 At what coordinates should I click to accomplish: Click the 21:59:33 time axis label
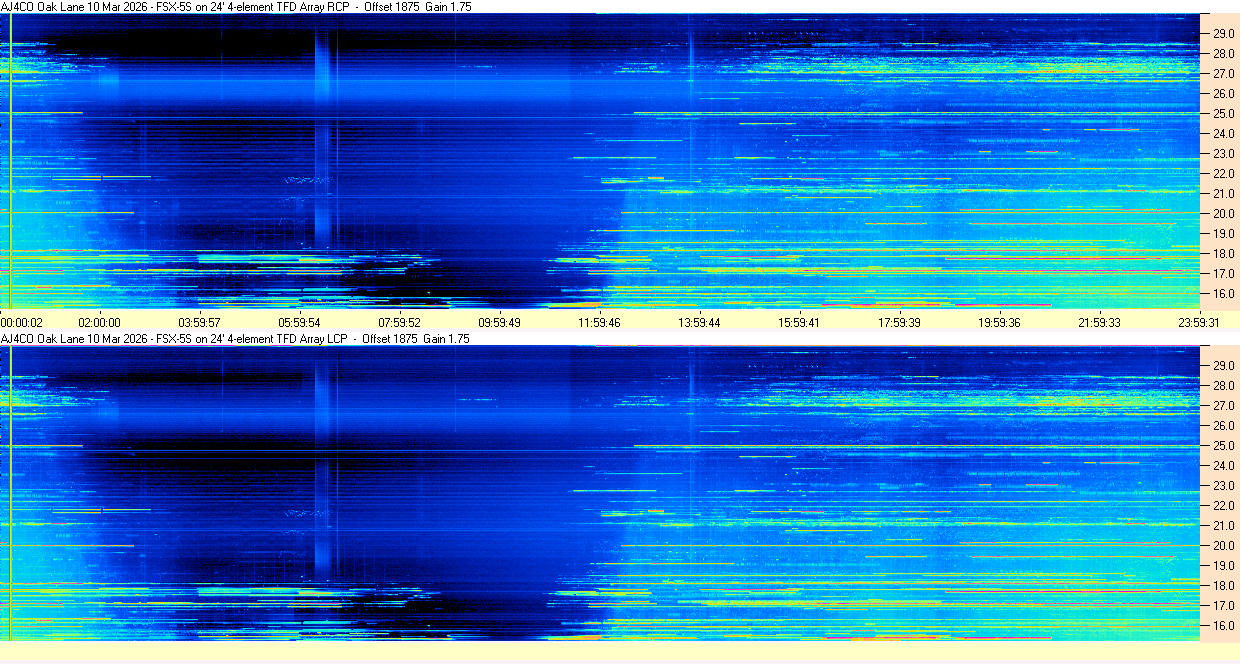pos(1100,322)
